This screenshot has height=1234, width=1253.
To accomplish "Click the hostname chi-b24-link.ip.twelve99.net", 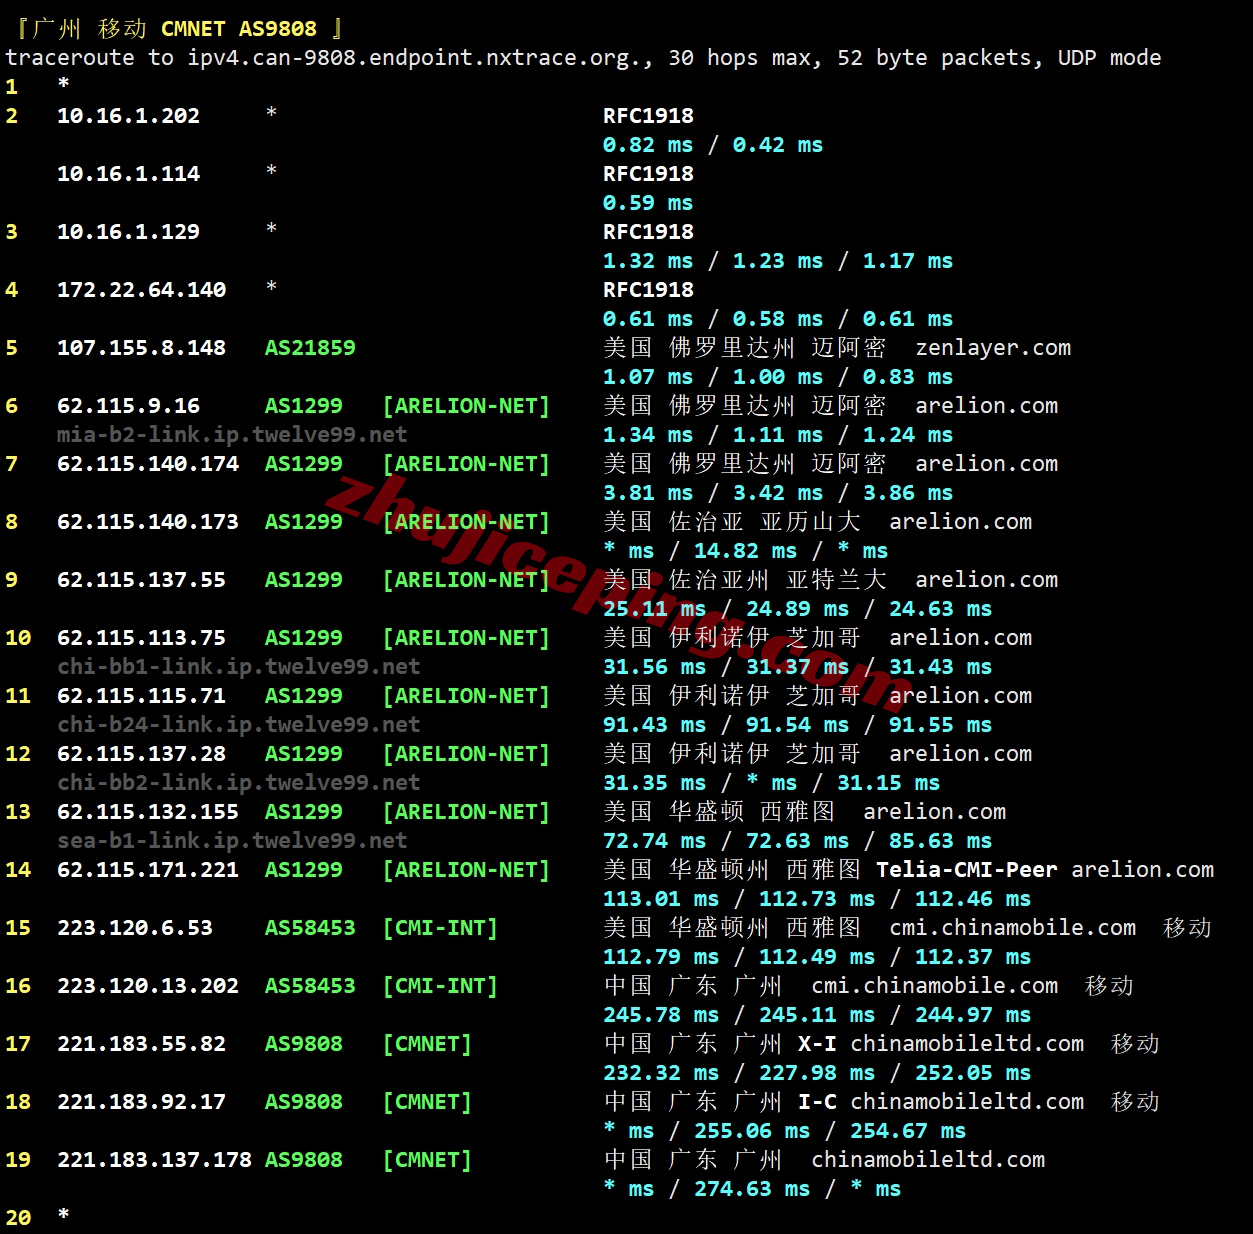I will 239,725.
